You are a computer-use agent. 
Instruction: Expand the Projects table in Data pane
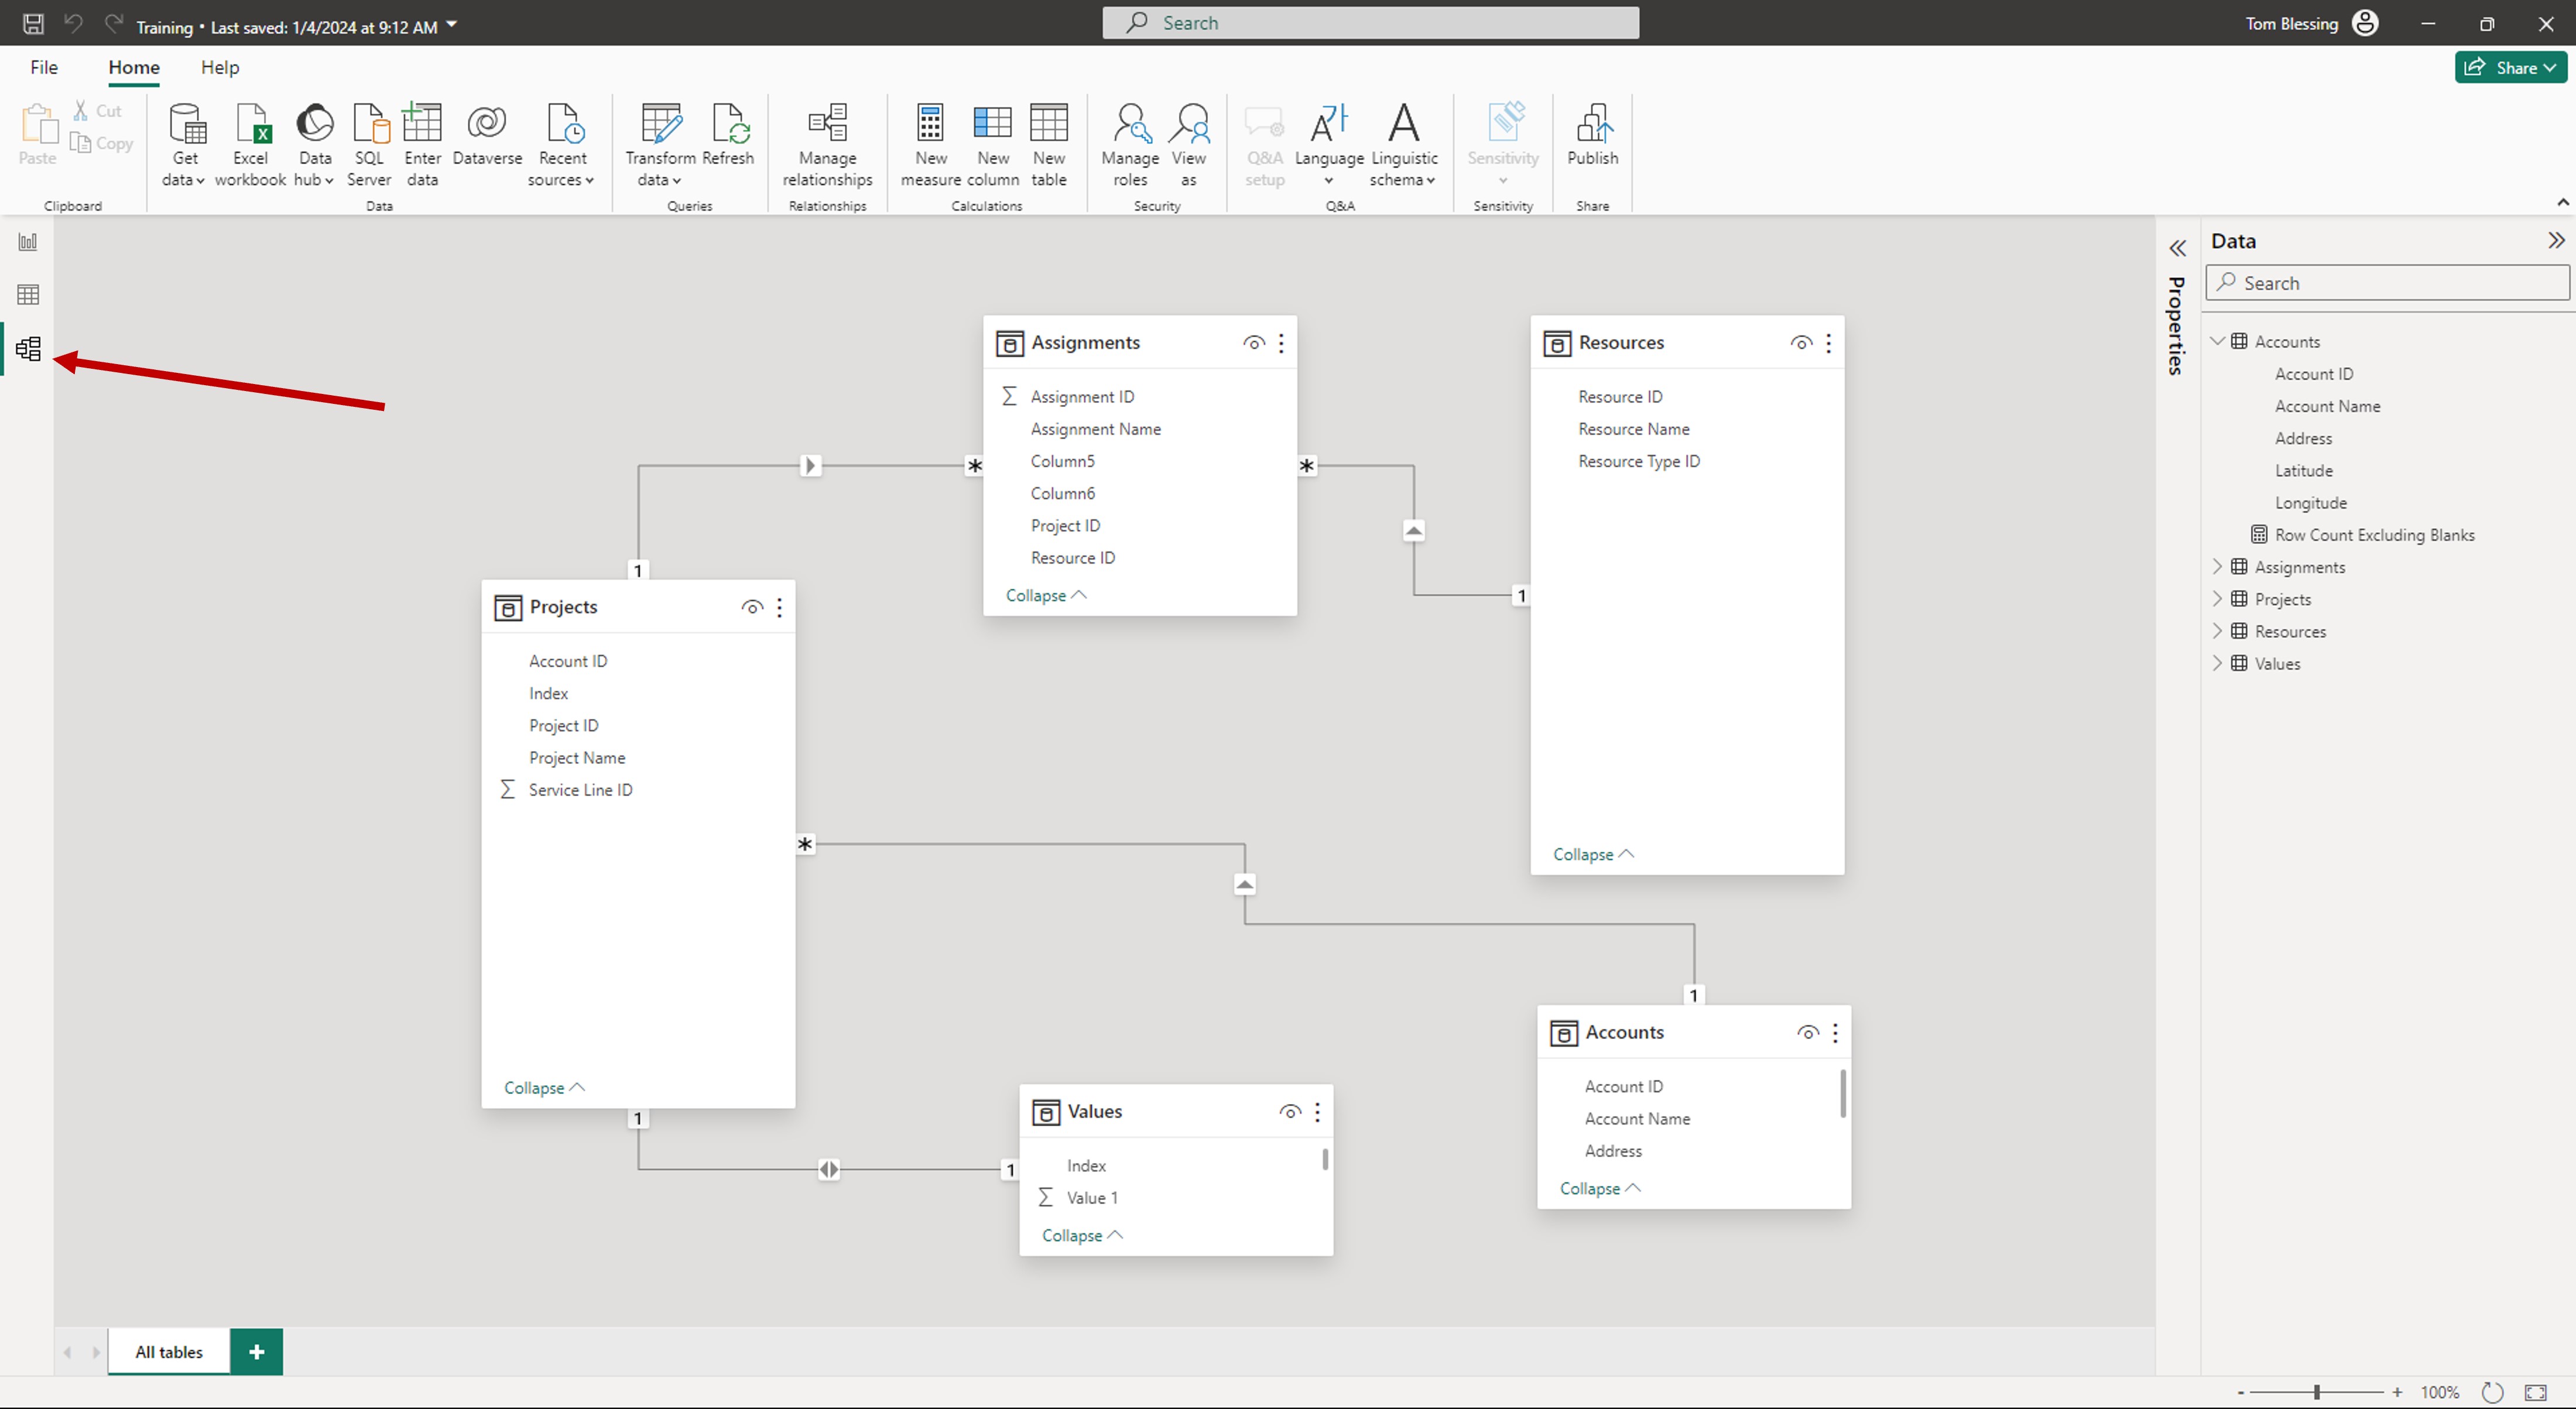pyautogui.click(x=2218, y=598)
